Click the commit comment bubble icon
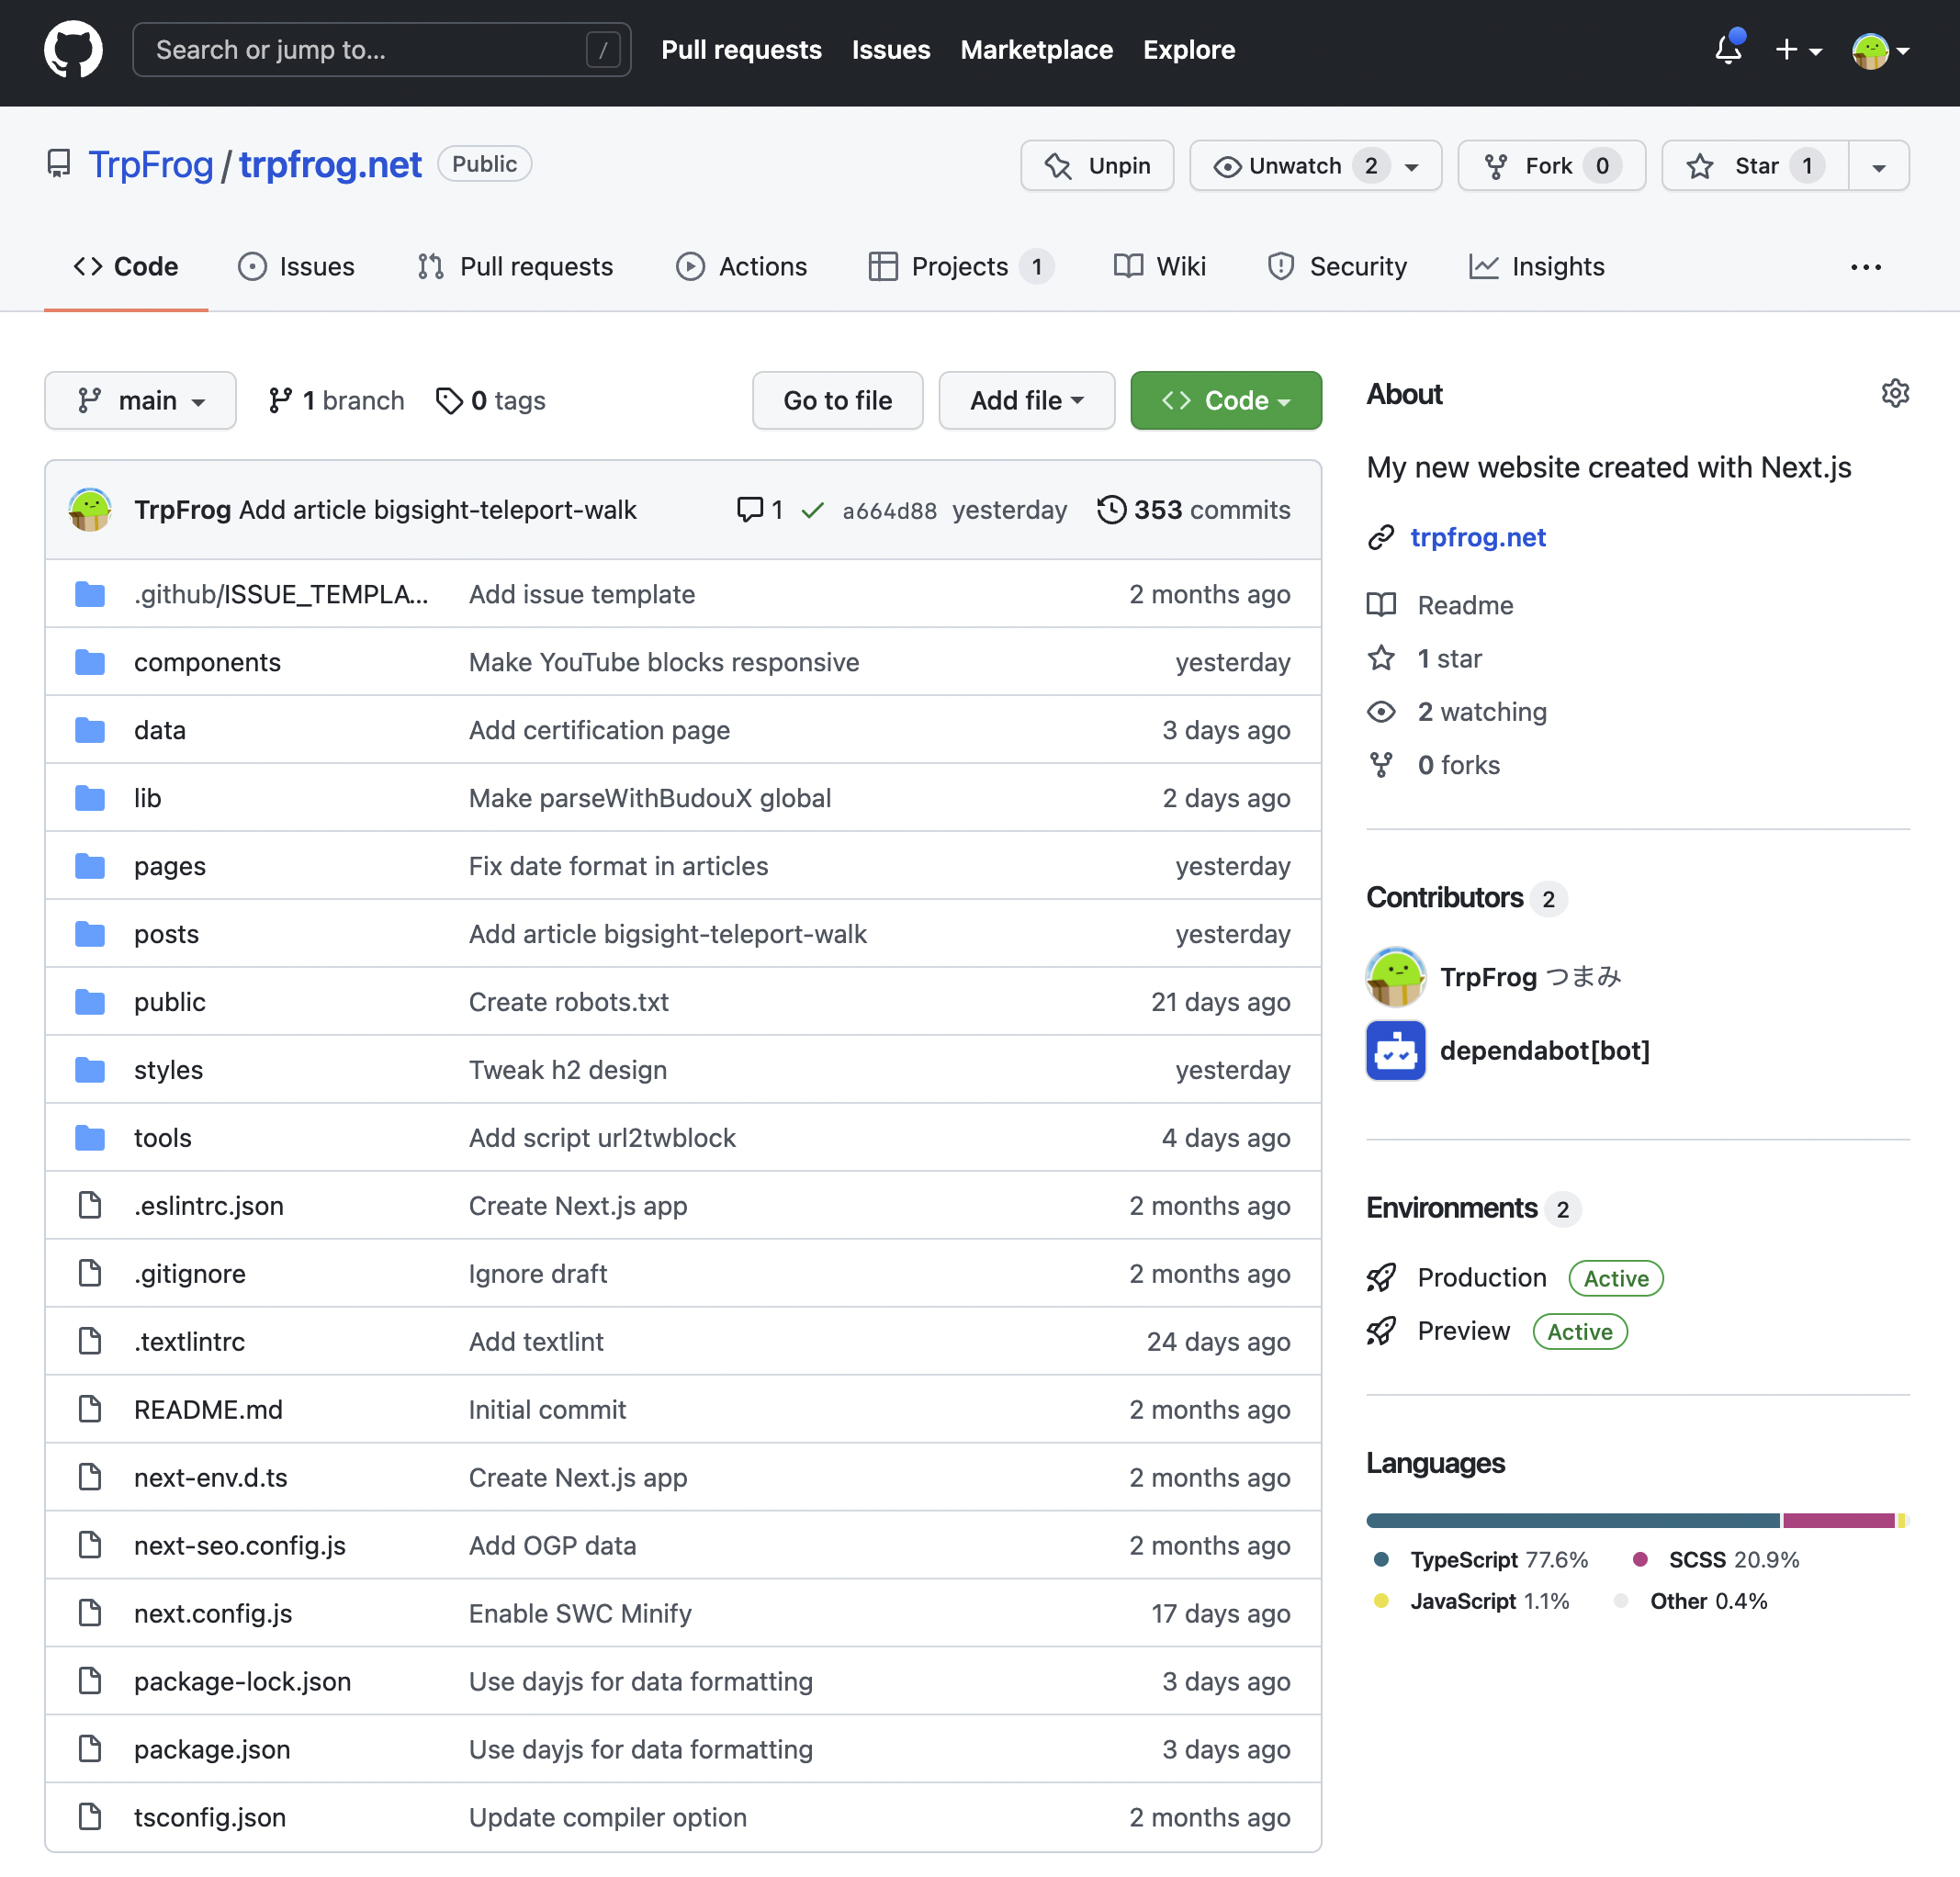The height and width of the screenshot is (1877, 1960). (749, 510)
